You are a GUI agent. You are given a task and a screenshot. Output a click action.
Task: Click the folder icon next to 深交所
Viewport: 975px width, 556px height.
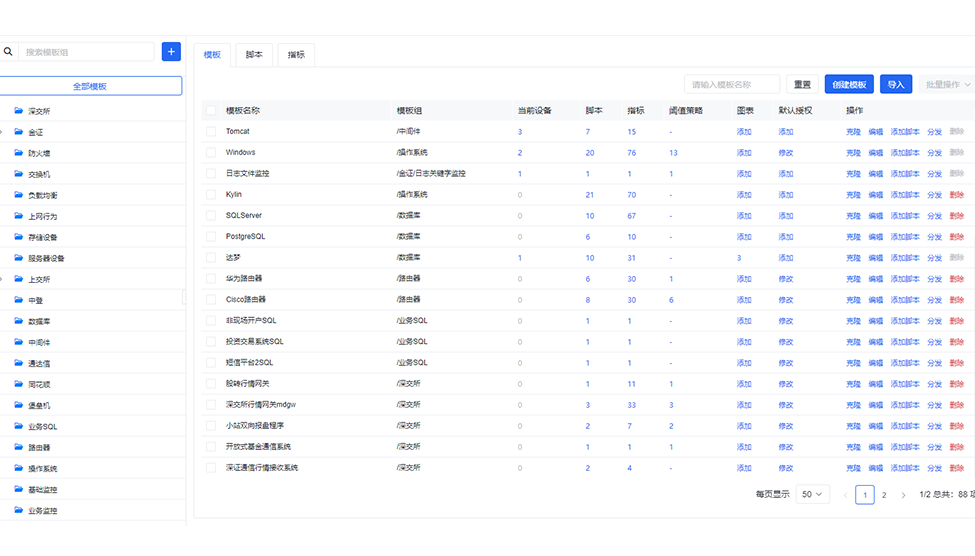tap(19, 111)
